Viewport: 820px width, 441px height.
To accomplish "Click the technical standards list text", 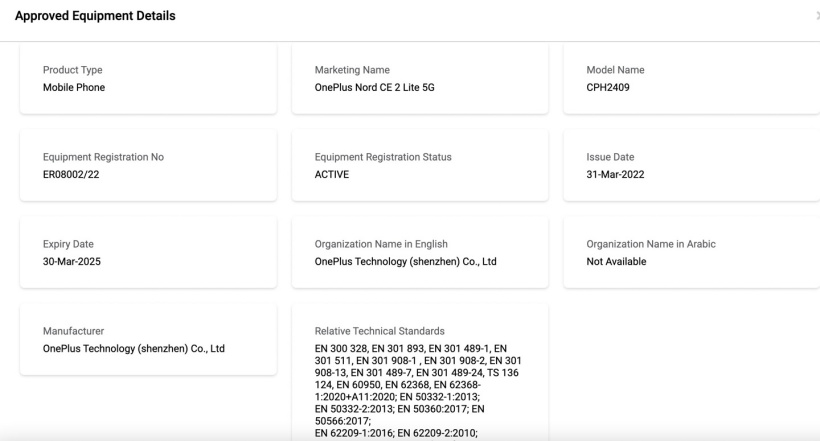I will 418,391.
